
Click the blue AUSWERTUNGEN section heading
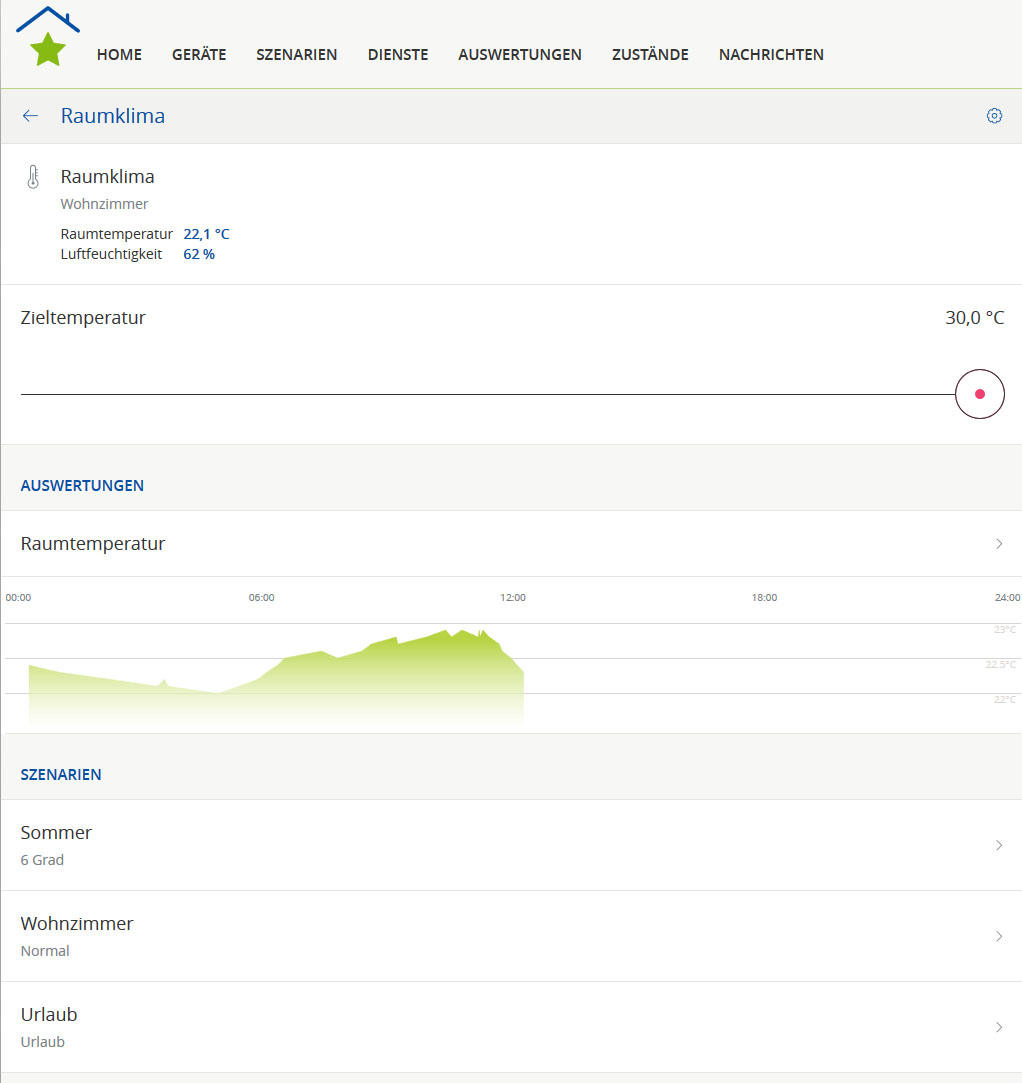coord(82,486)
